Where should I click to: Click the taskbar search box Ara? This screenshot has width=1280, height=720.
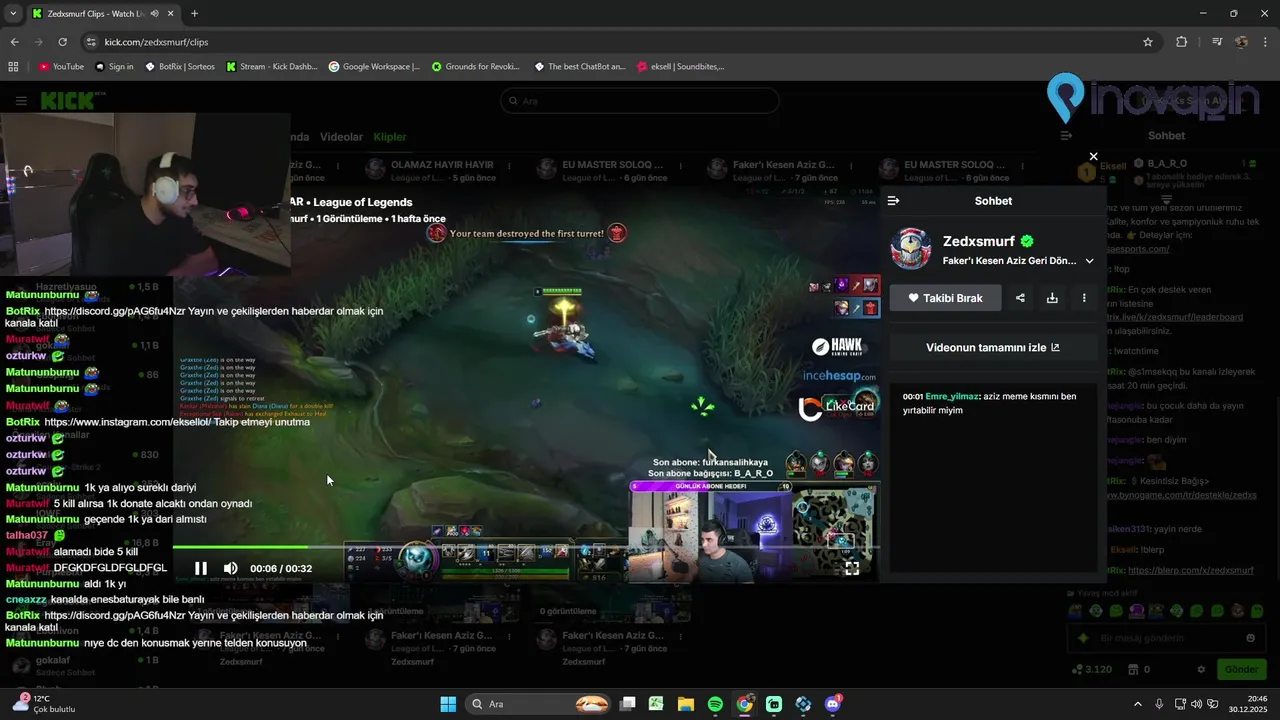(x=540, y=704)
